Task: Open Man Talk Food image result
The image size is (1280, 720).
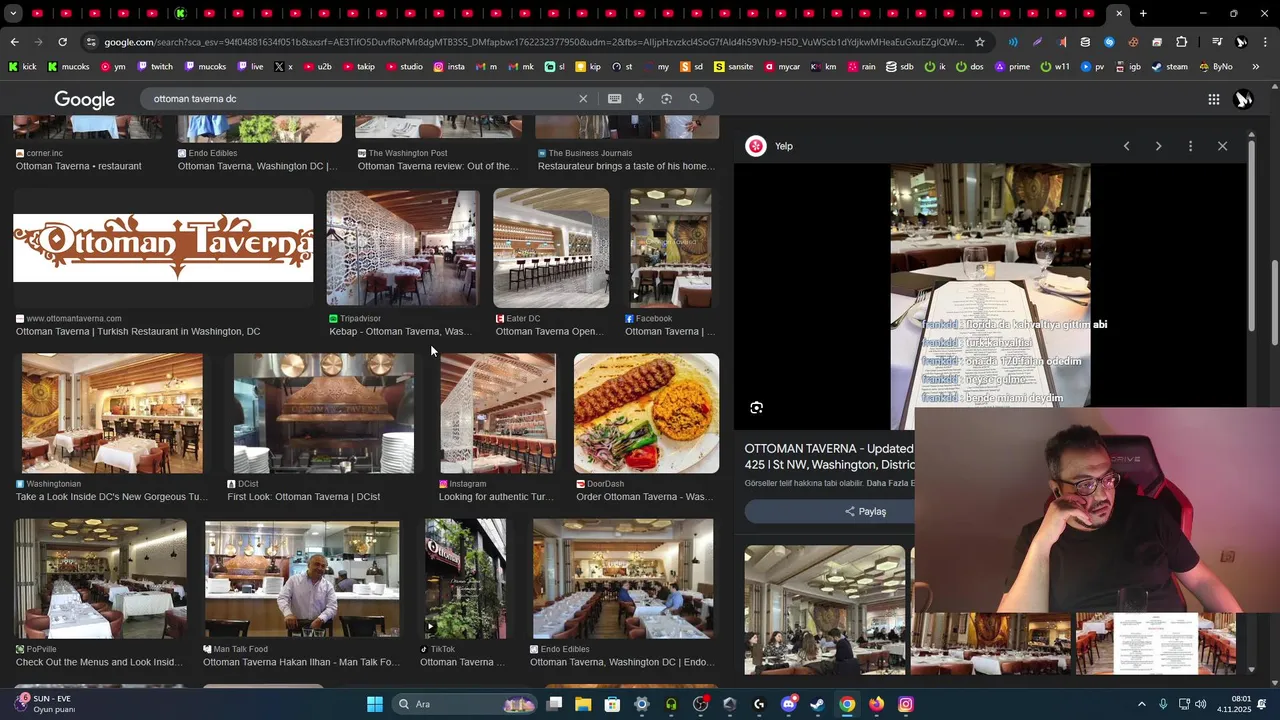Action: (302, 579)
